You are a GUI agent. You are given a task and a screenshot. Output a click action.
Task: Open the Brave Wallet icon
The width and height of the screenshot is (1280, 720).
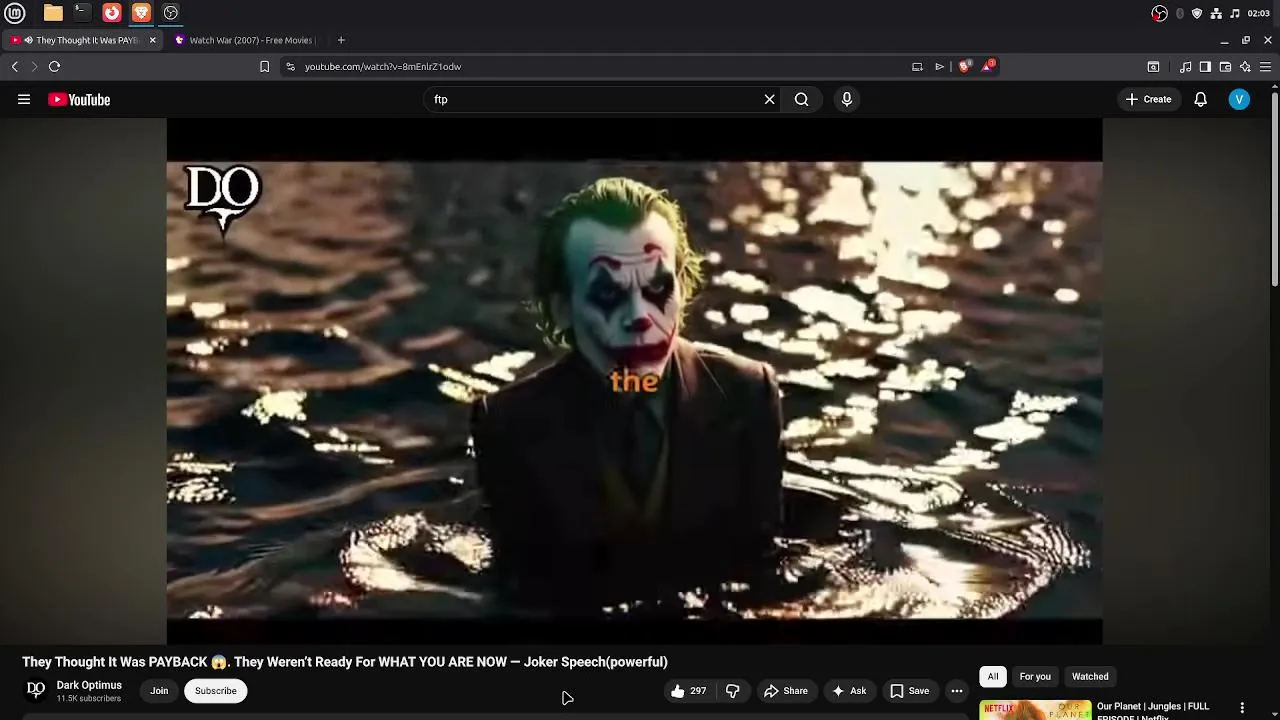pyautogui.click(x=1225, y=67)
